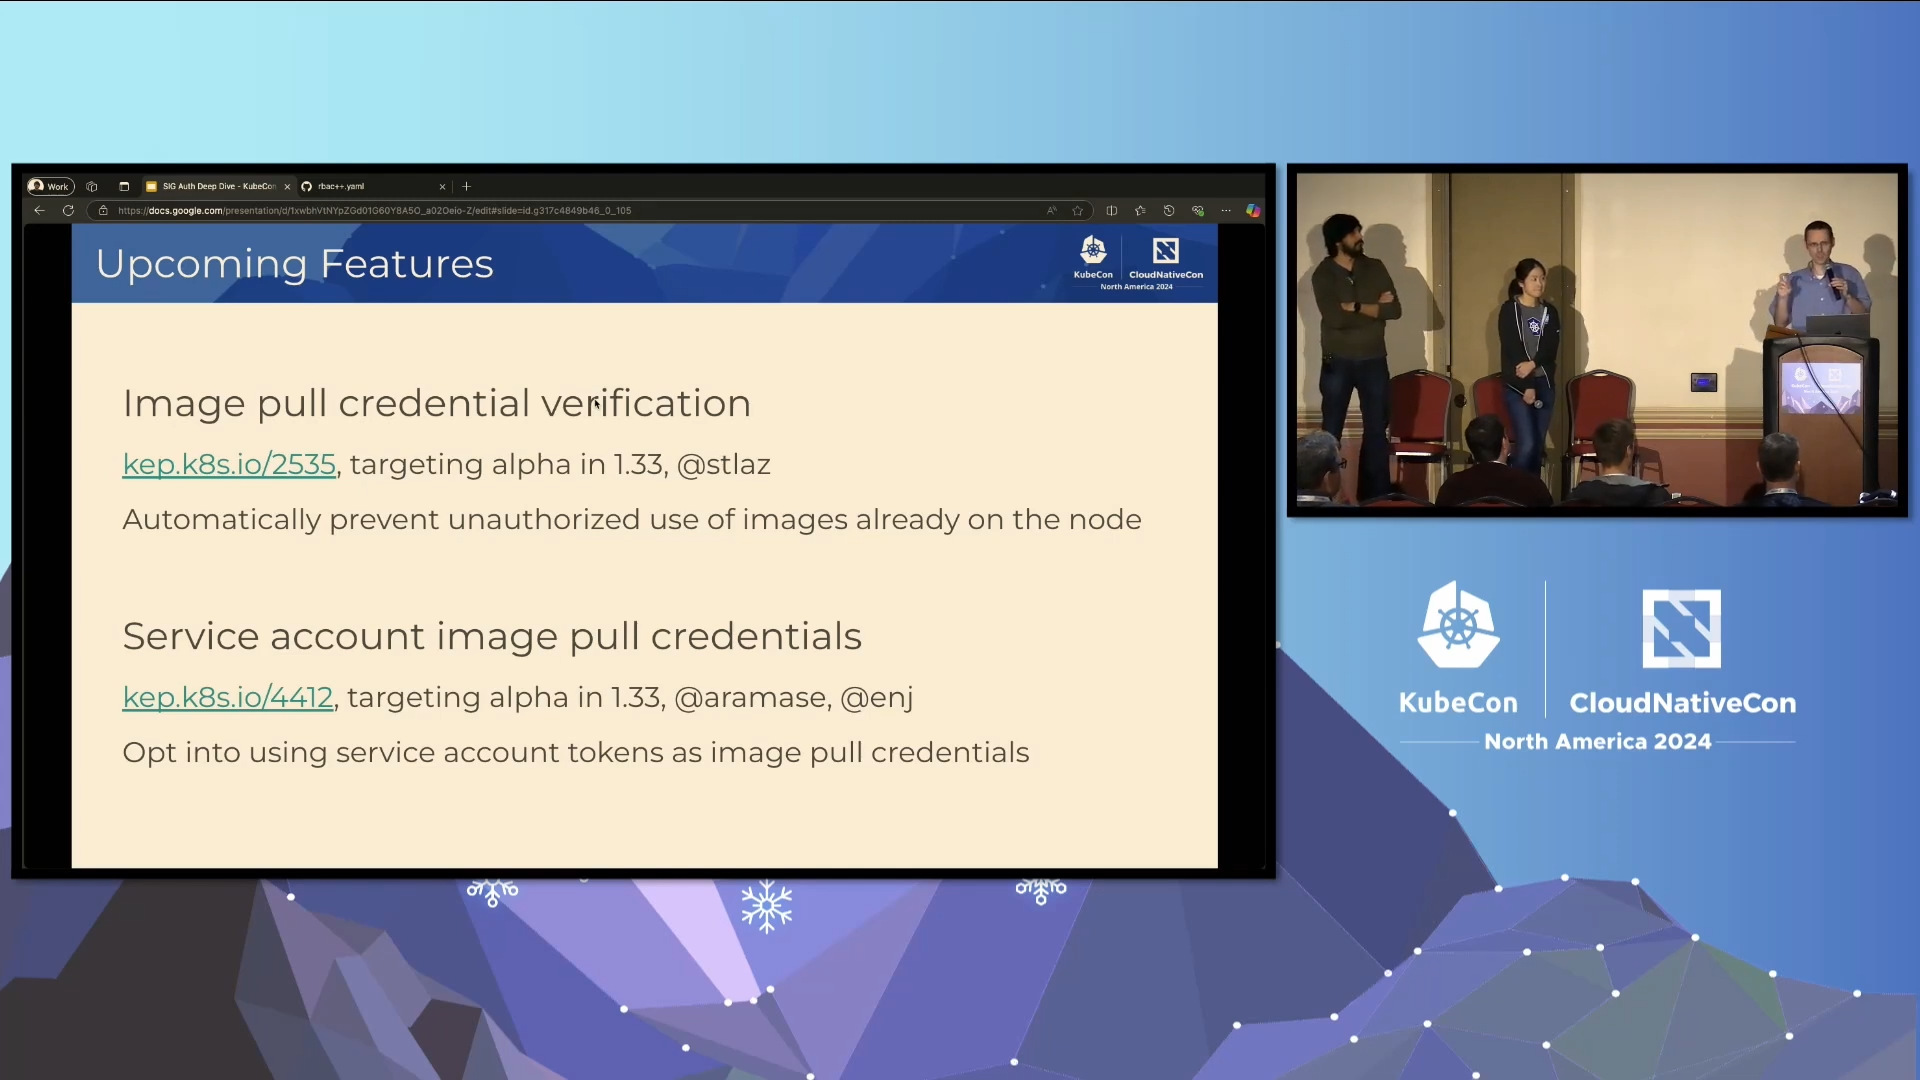Open browsing History icon
The width and height of the screenshot is (1920, 1080).
click(1169, 211)
